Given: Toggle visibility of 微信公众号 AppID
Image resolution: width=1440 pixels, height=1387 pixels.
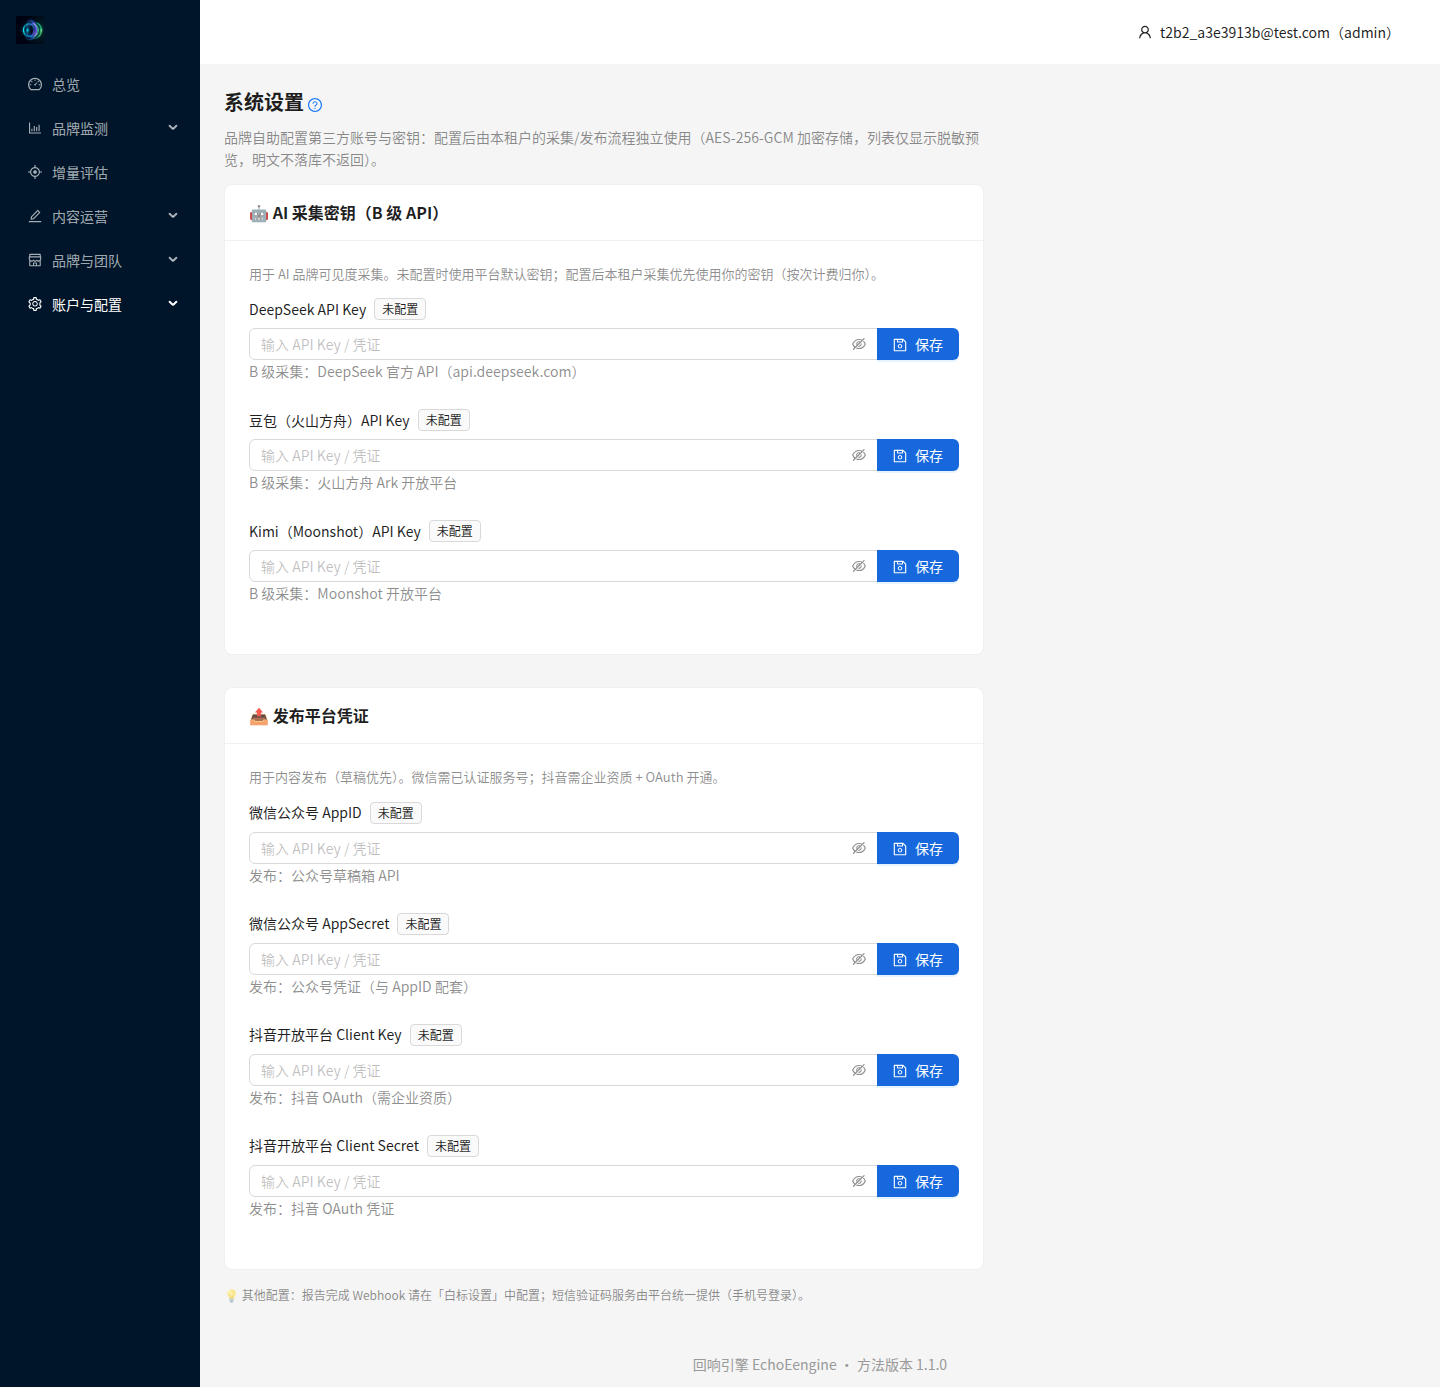Looking at the screenshot, I should coord(859,849).
